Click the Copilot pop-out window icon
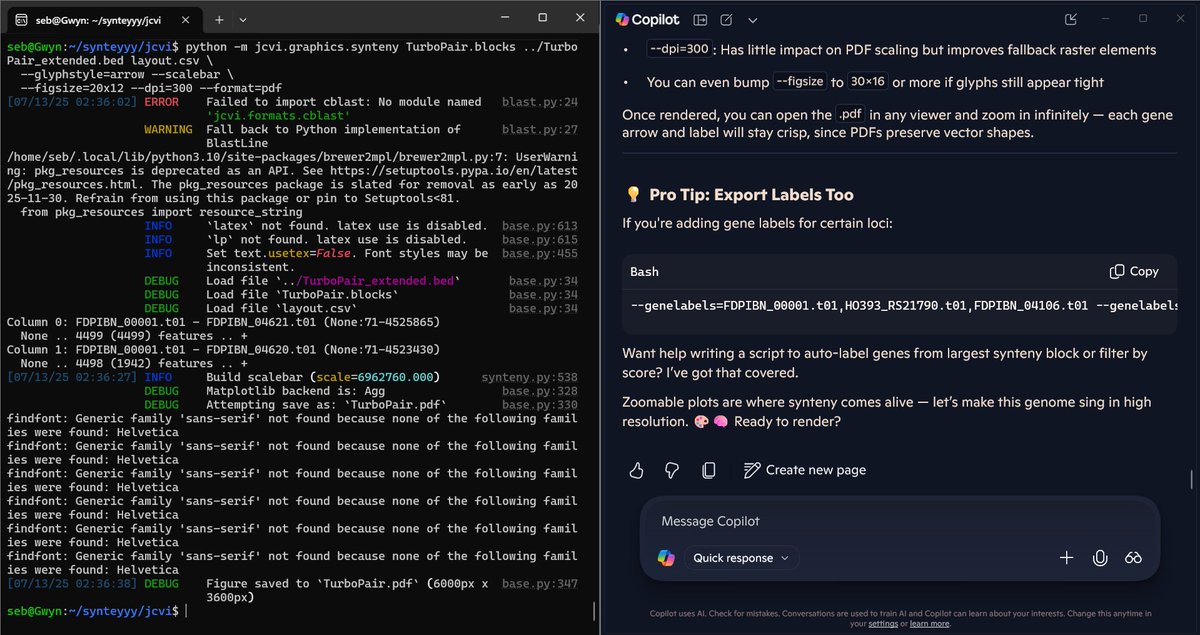Image resolution: width=1200 pixels, height=635 pixels. point(1072,19)
